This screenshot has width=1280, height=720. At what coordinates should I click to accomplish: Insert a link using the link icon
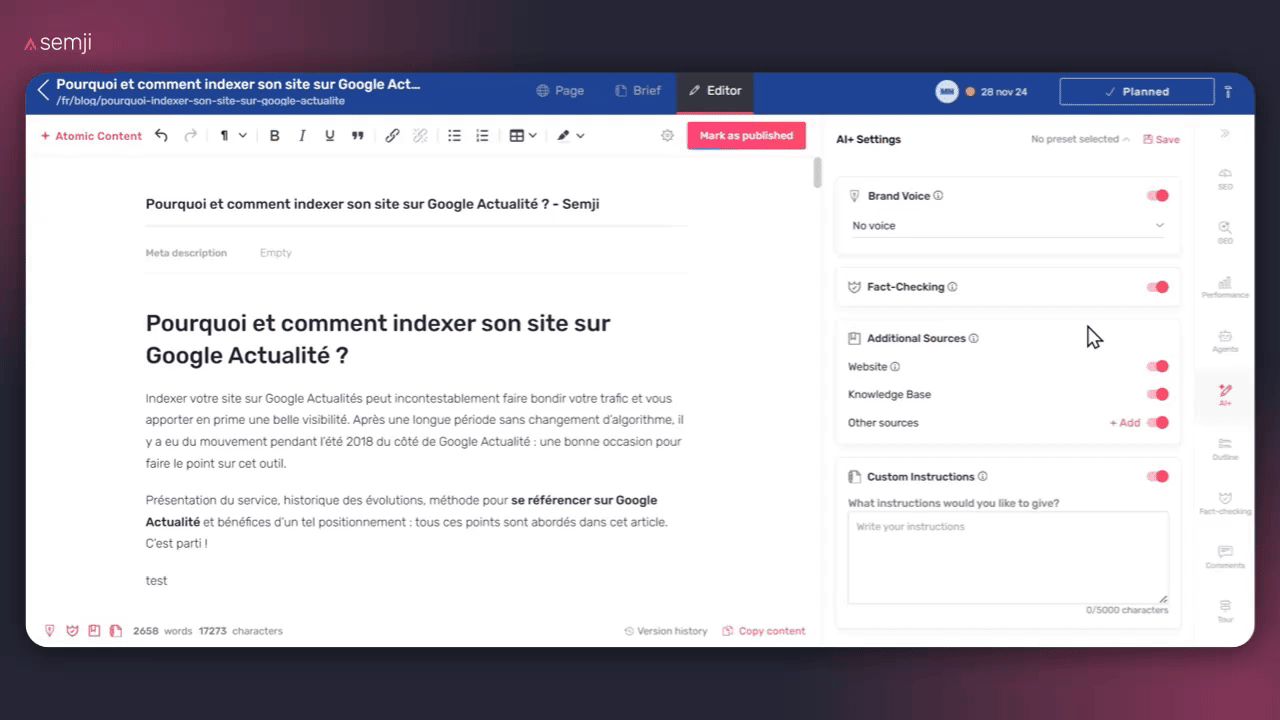392,136
